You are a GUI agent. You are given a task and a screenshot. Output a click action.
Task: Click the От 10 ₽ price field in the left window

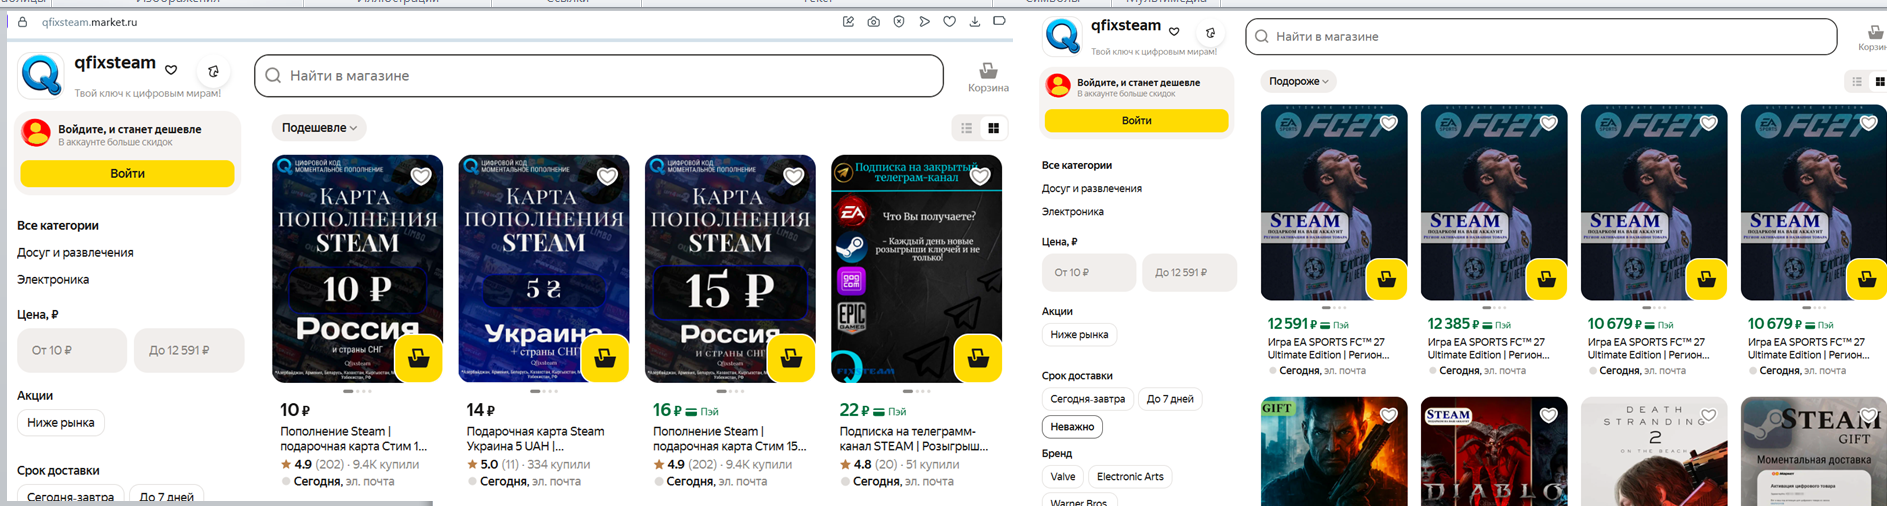pyautogui.click(x=72, y=350)
